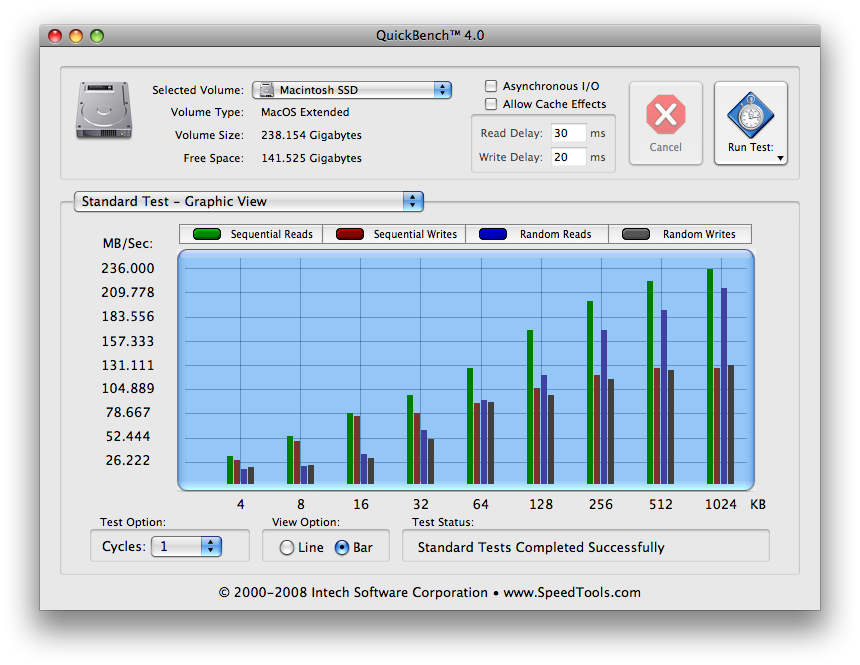Image resolution: width=860 pixels, height=665 pixels.
Task: Click the blue Random Reads swatch
Action: click(493, 234)
